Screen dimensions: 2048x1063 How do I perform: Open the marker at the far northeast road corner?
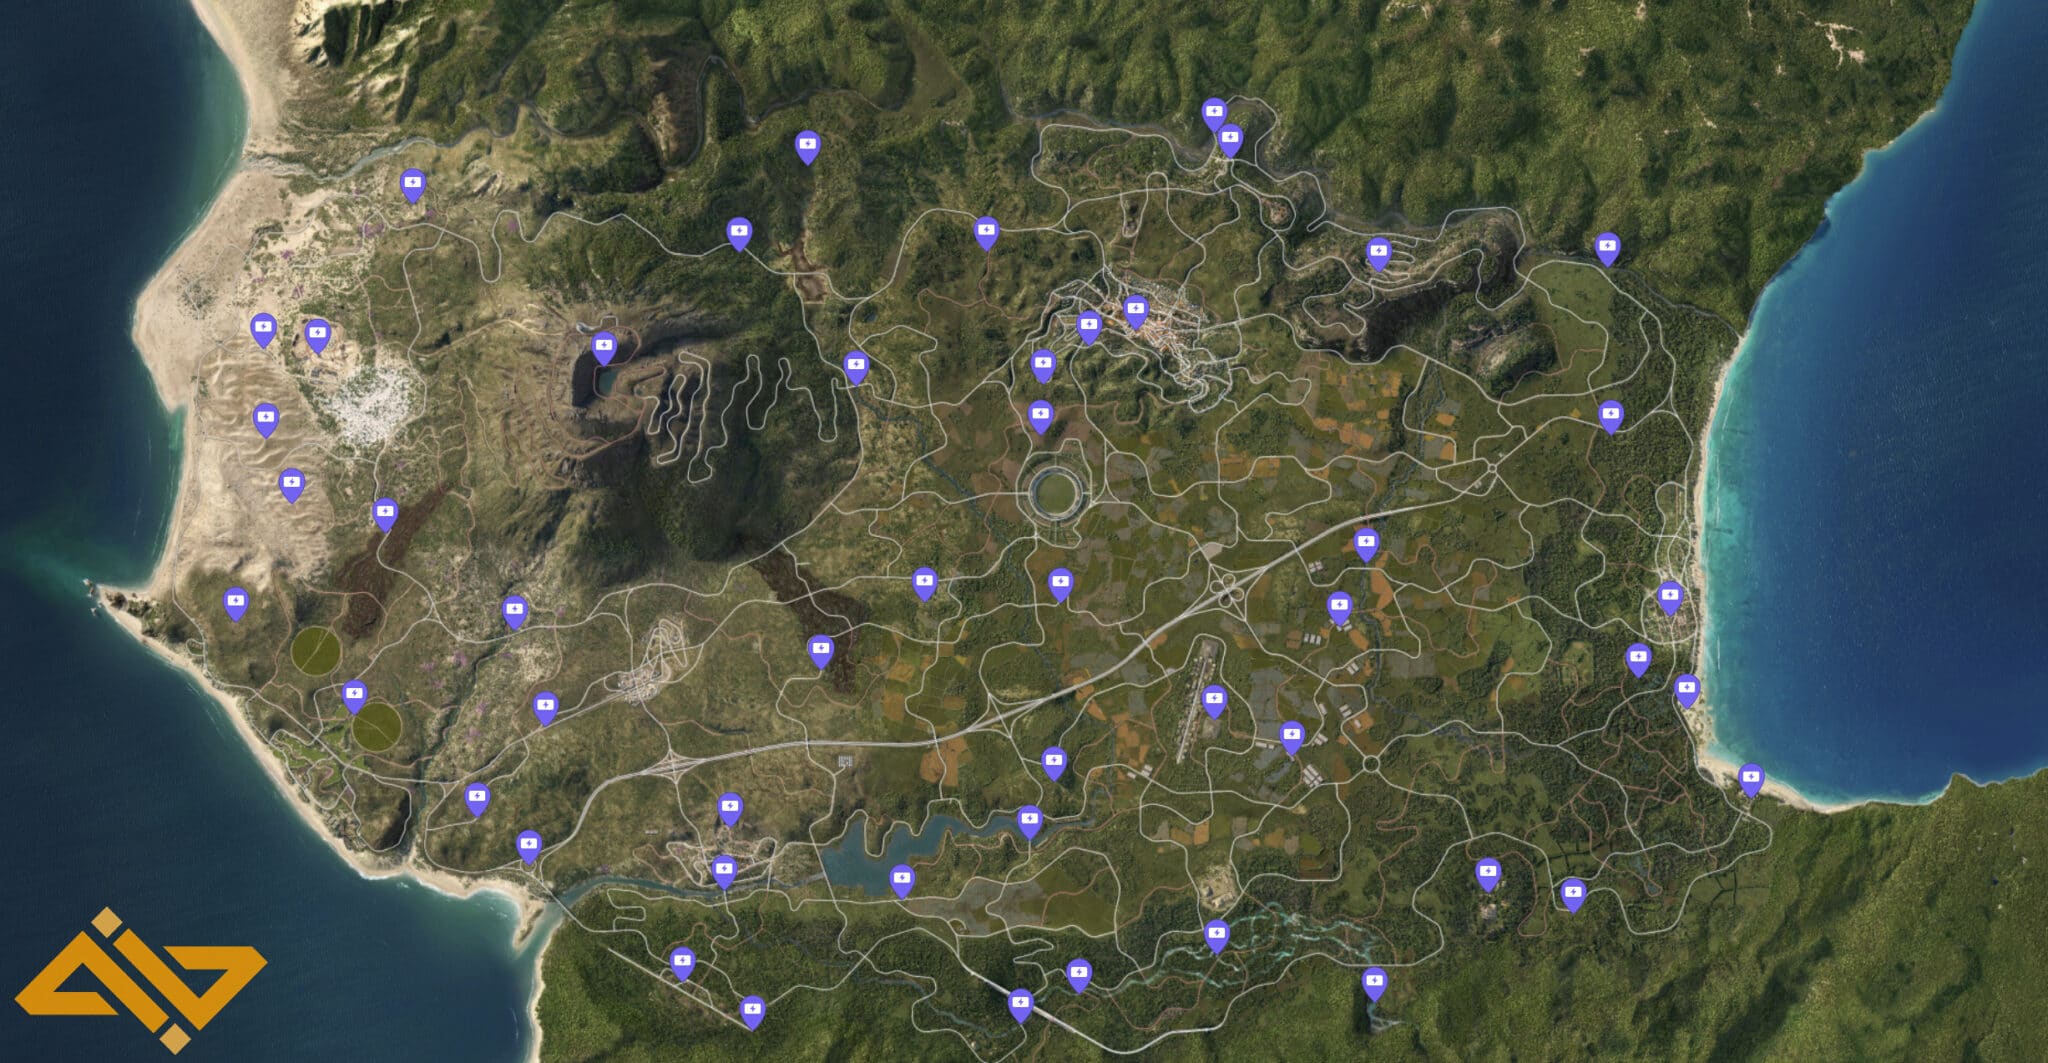click(x=1607, y=248)
